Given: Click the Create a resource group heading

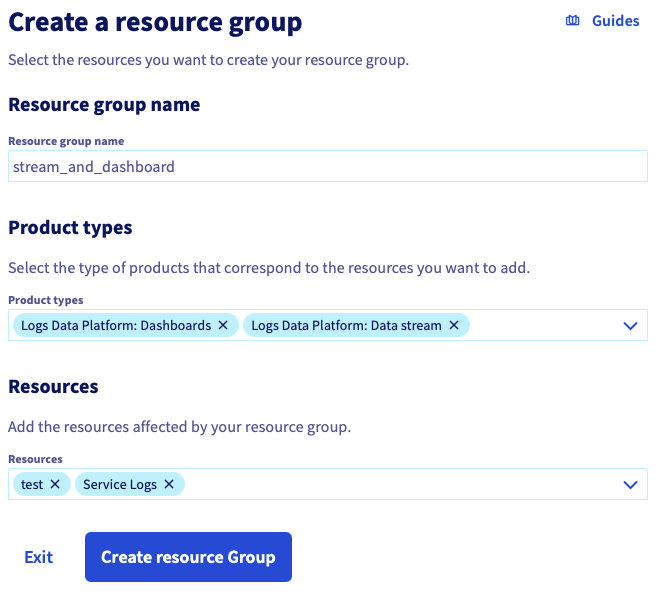Looking at the screenshot, I should (155, 22).
